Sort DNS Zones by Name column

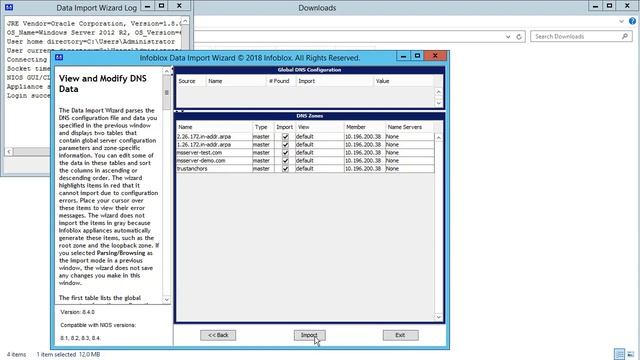[214, 127]
